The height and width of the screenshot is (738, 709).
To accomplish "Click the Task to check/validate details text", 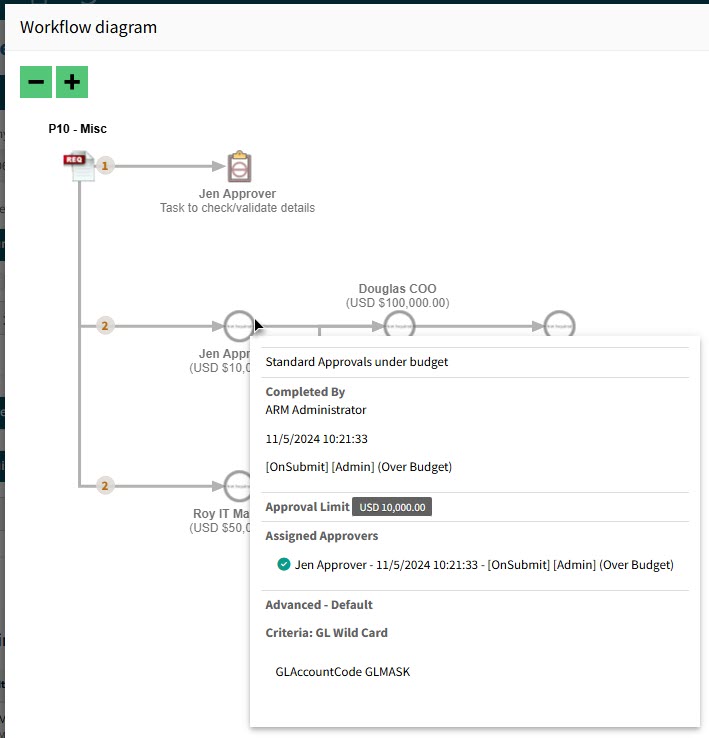I will [237, 208].
